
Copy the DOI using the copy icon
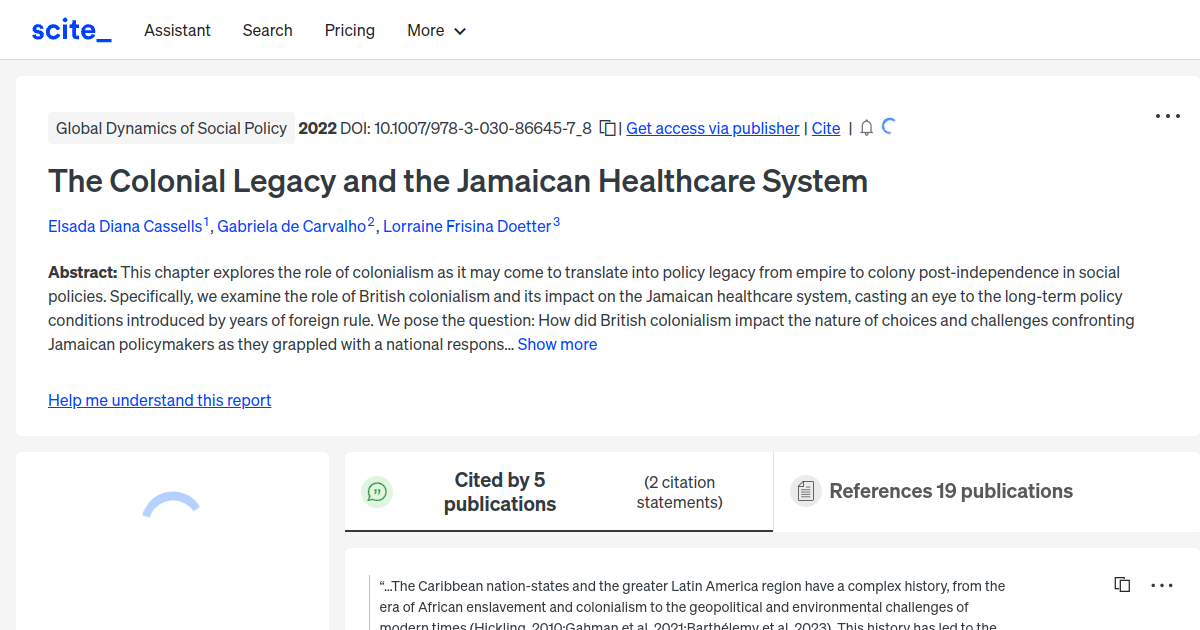pos(608,128)
